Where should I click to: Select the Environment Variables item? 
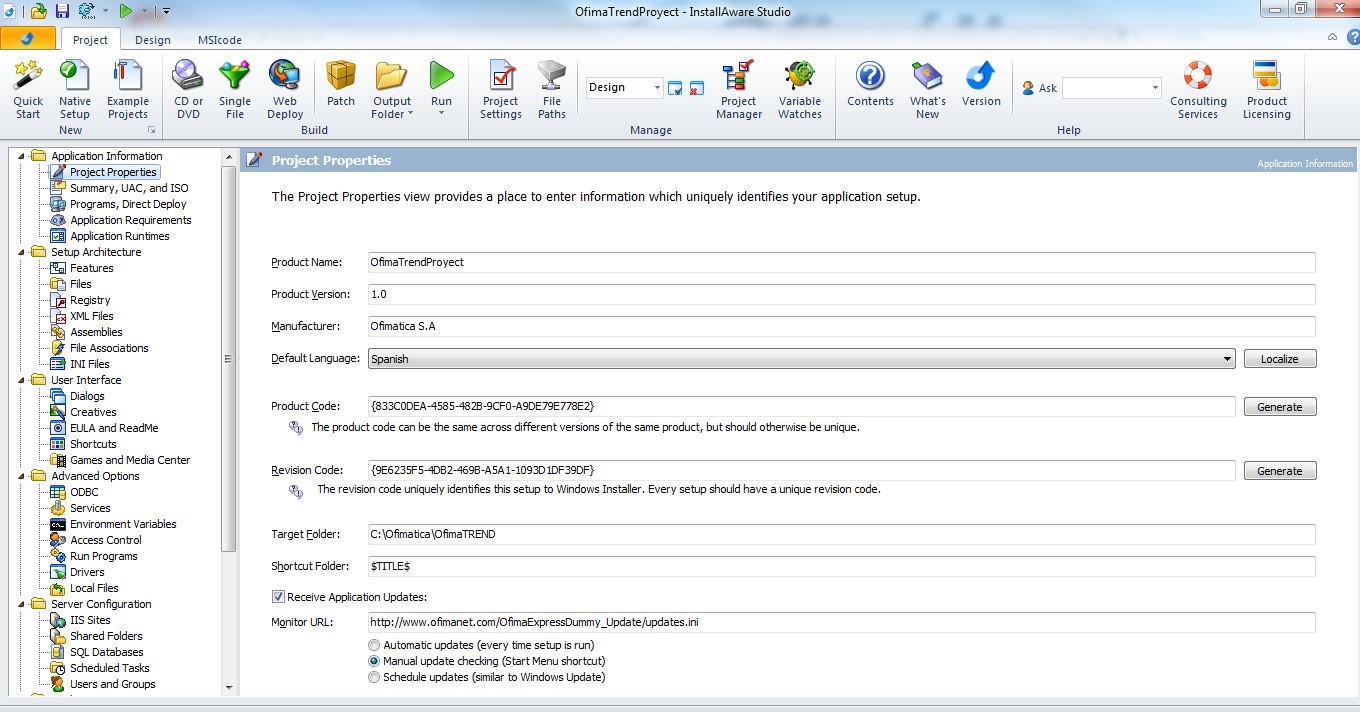[123, 524]
